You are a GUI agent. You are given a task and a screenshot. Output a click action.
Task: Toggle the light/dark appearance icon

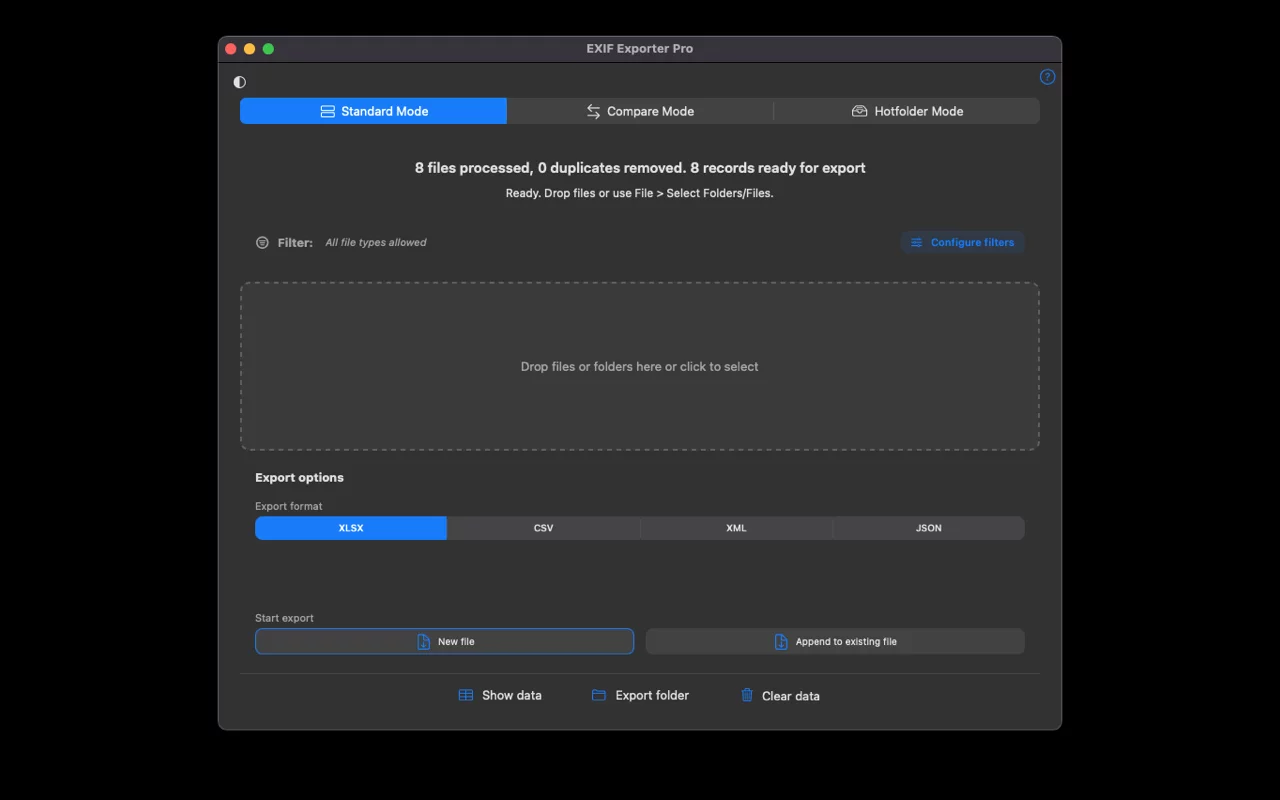point(239,82)
